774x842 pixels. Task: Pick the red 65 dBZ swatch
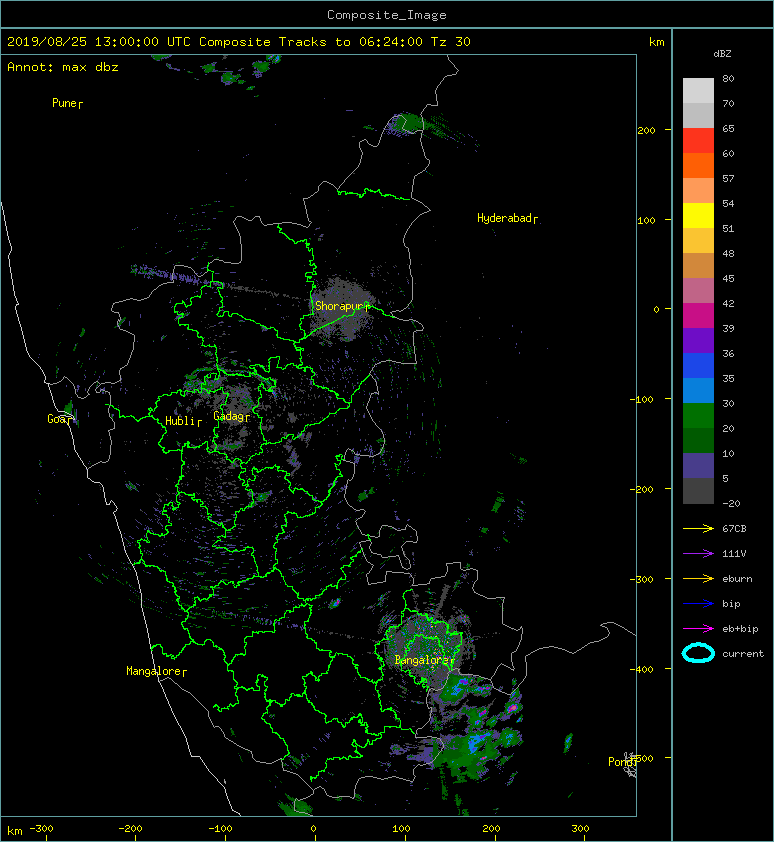click(x=698, y=141)
